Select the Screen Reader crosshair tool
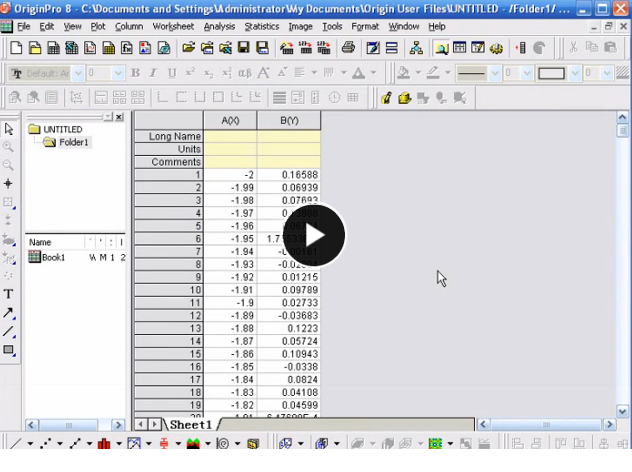The height and width of the screenshot is (472, 632). (8, 184)
